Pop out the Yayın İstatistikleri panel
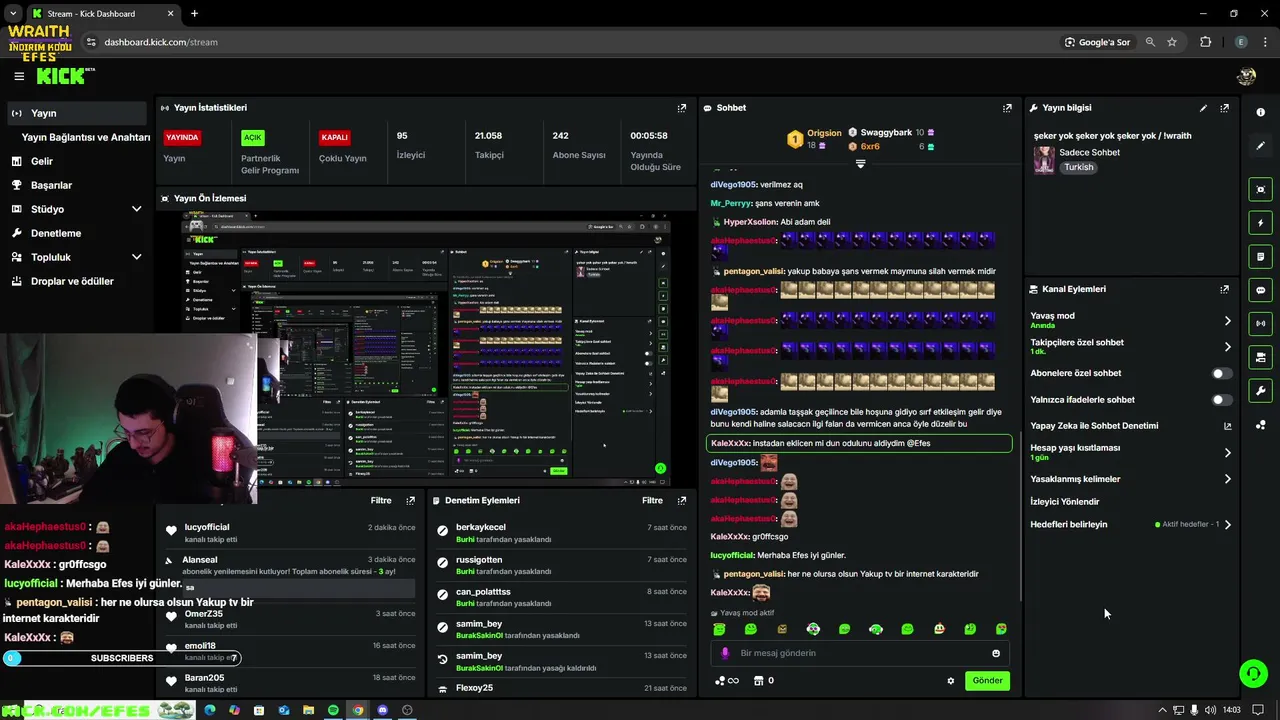 click(682, 108)
